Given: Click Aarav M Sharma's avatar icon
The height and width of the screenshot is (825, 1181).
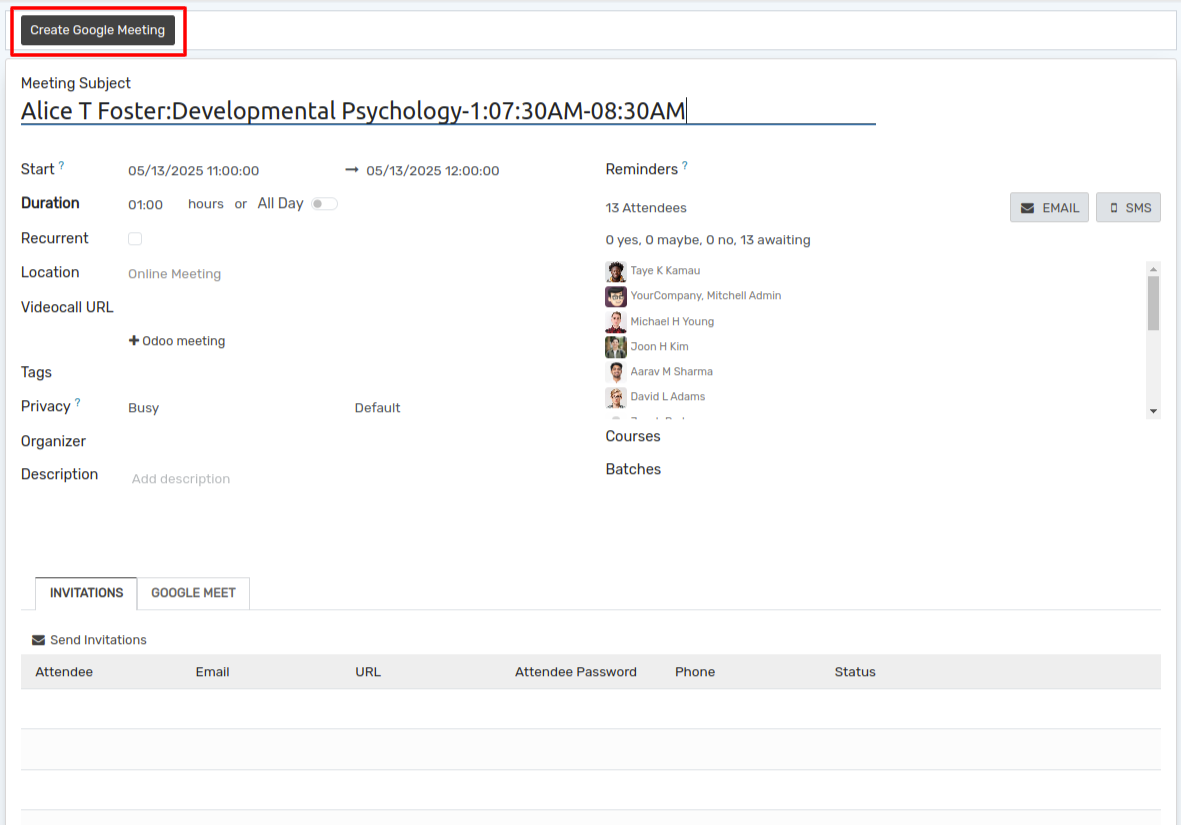Looking at the screenshot, I should point(615,372).
